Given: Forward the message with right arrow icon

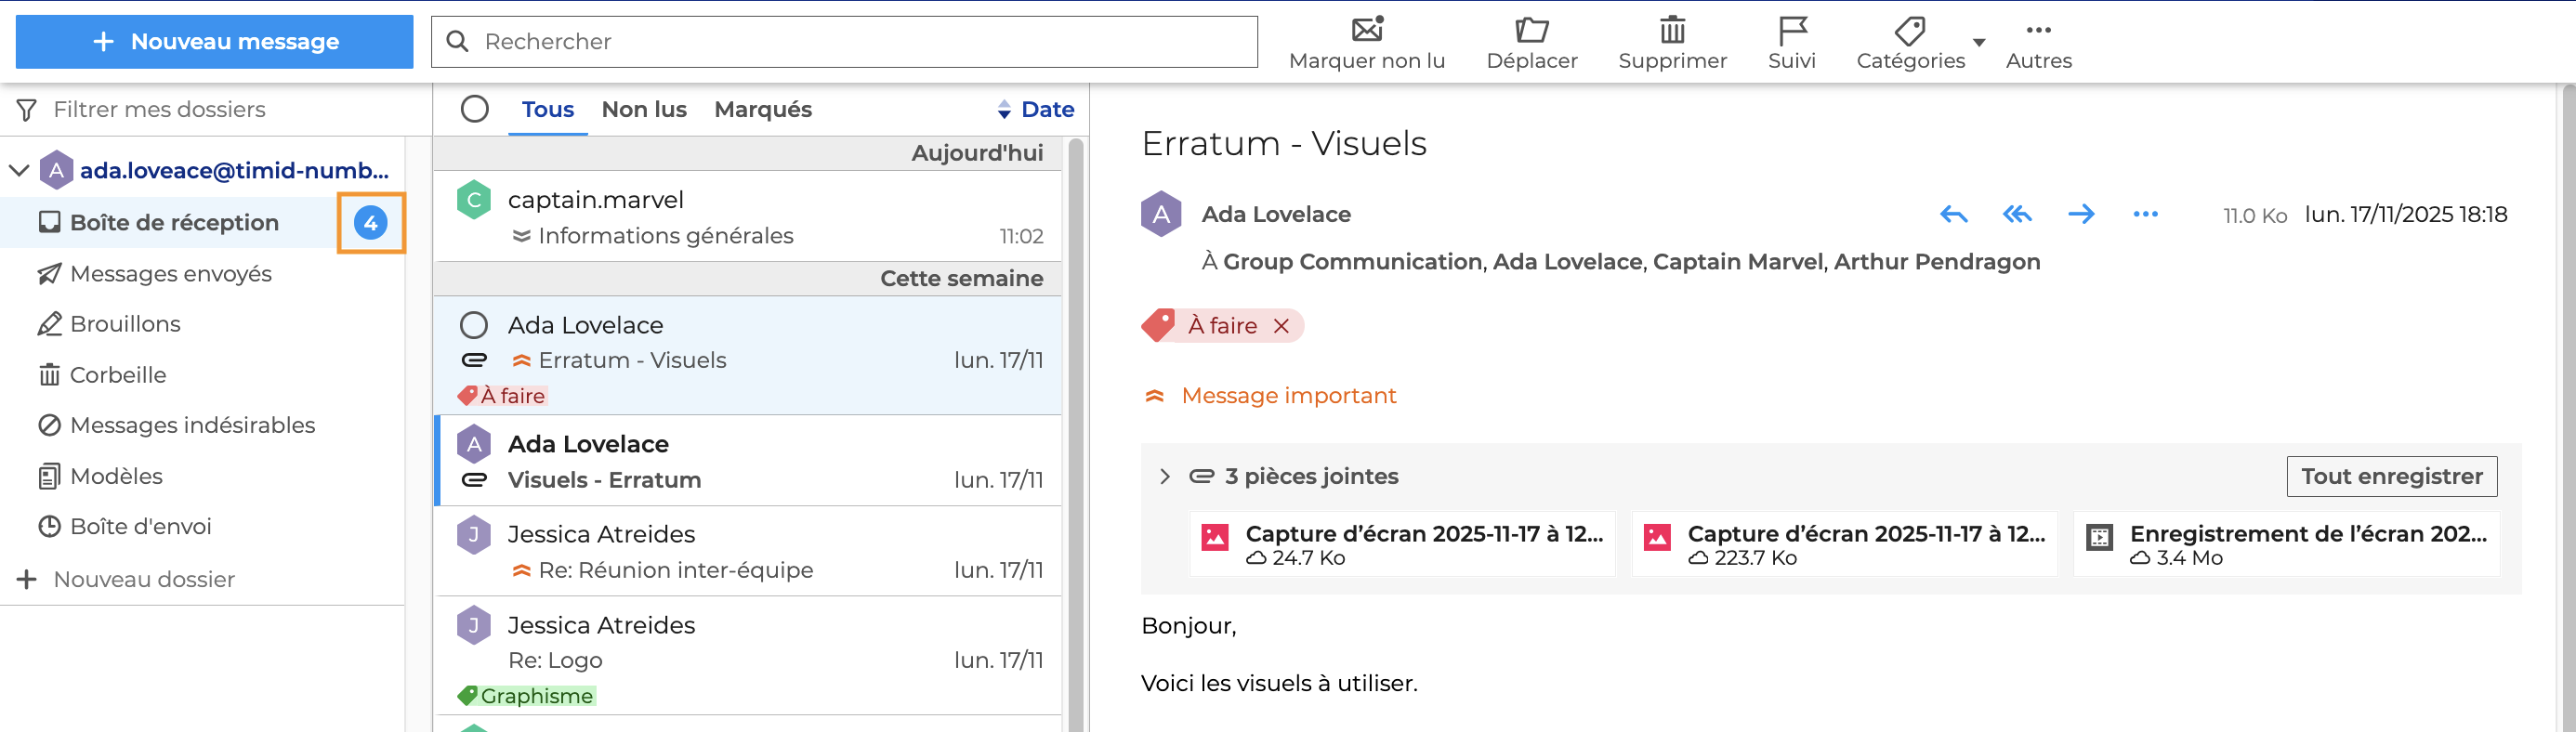Looking at the screenshot, I should pyautogui.click(x=2081, y=214).
